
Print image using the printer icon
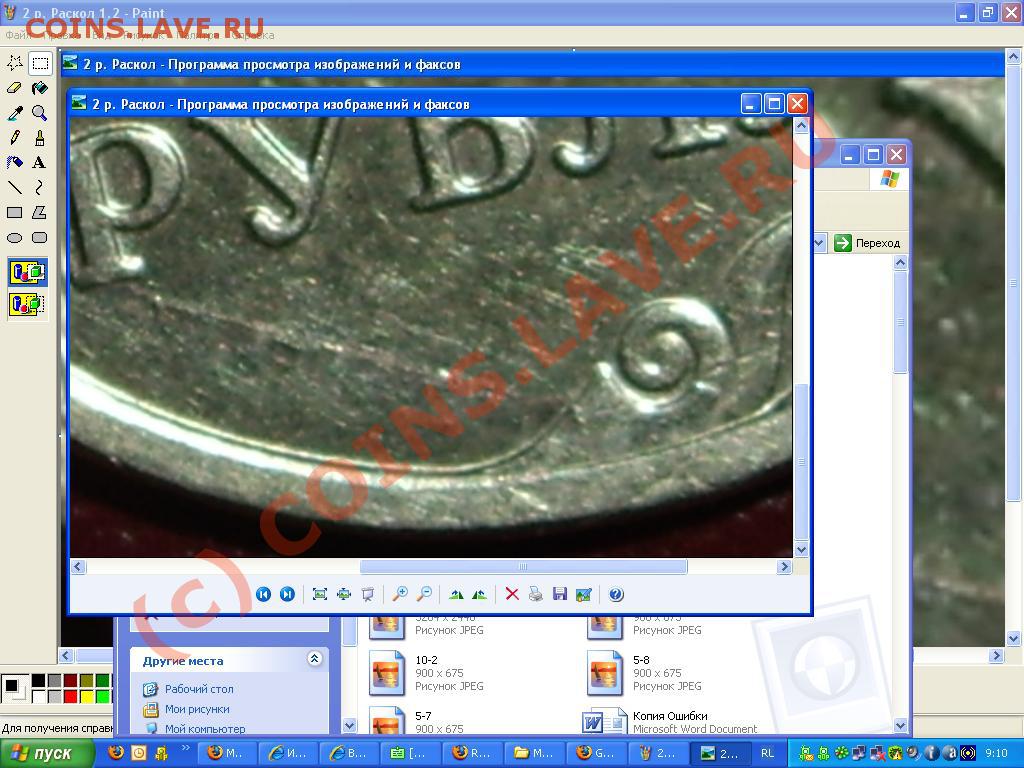pos(536,594)
